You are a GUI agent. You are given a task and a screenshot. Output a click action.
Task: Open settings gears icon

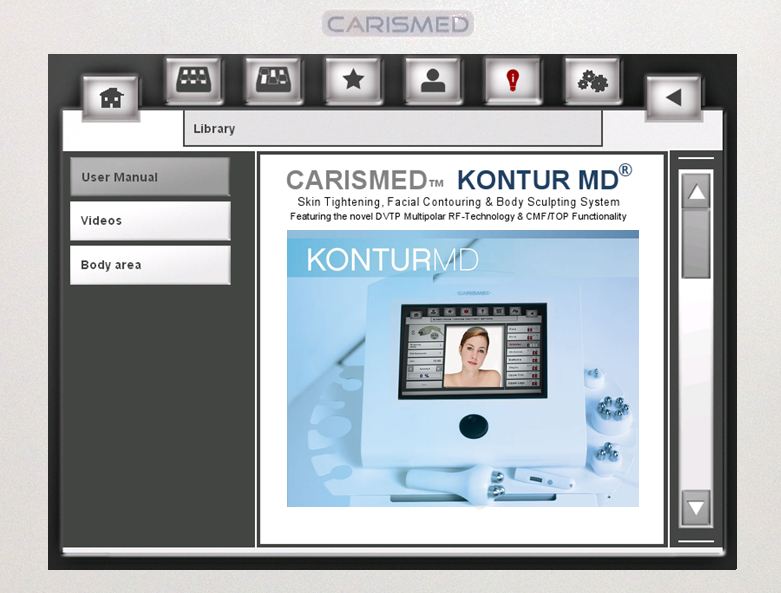click(592, 80)
